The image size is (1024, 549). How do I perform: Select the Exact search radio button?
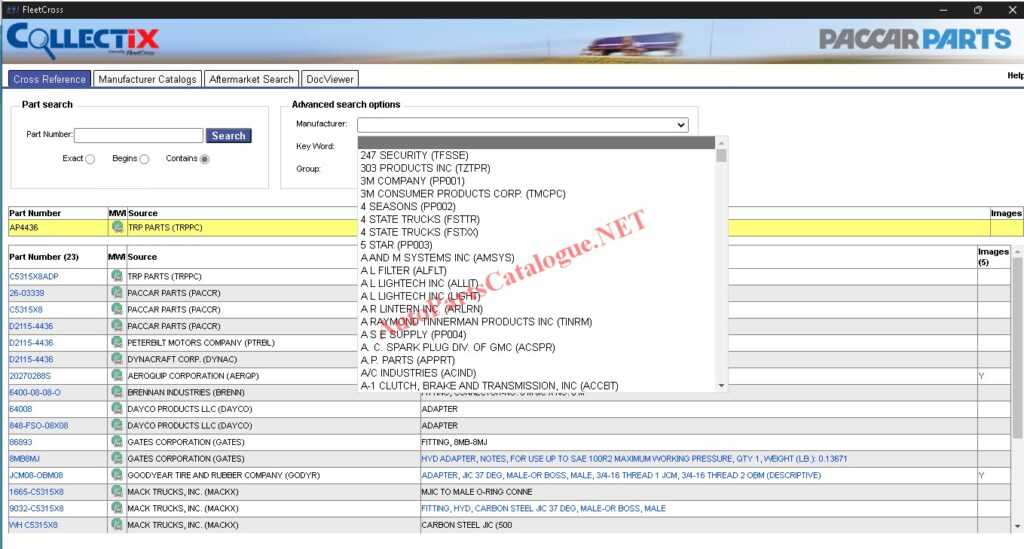pos(90,159)
